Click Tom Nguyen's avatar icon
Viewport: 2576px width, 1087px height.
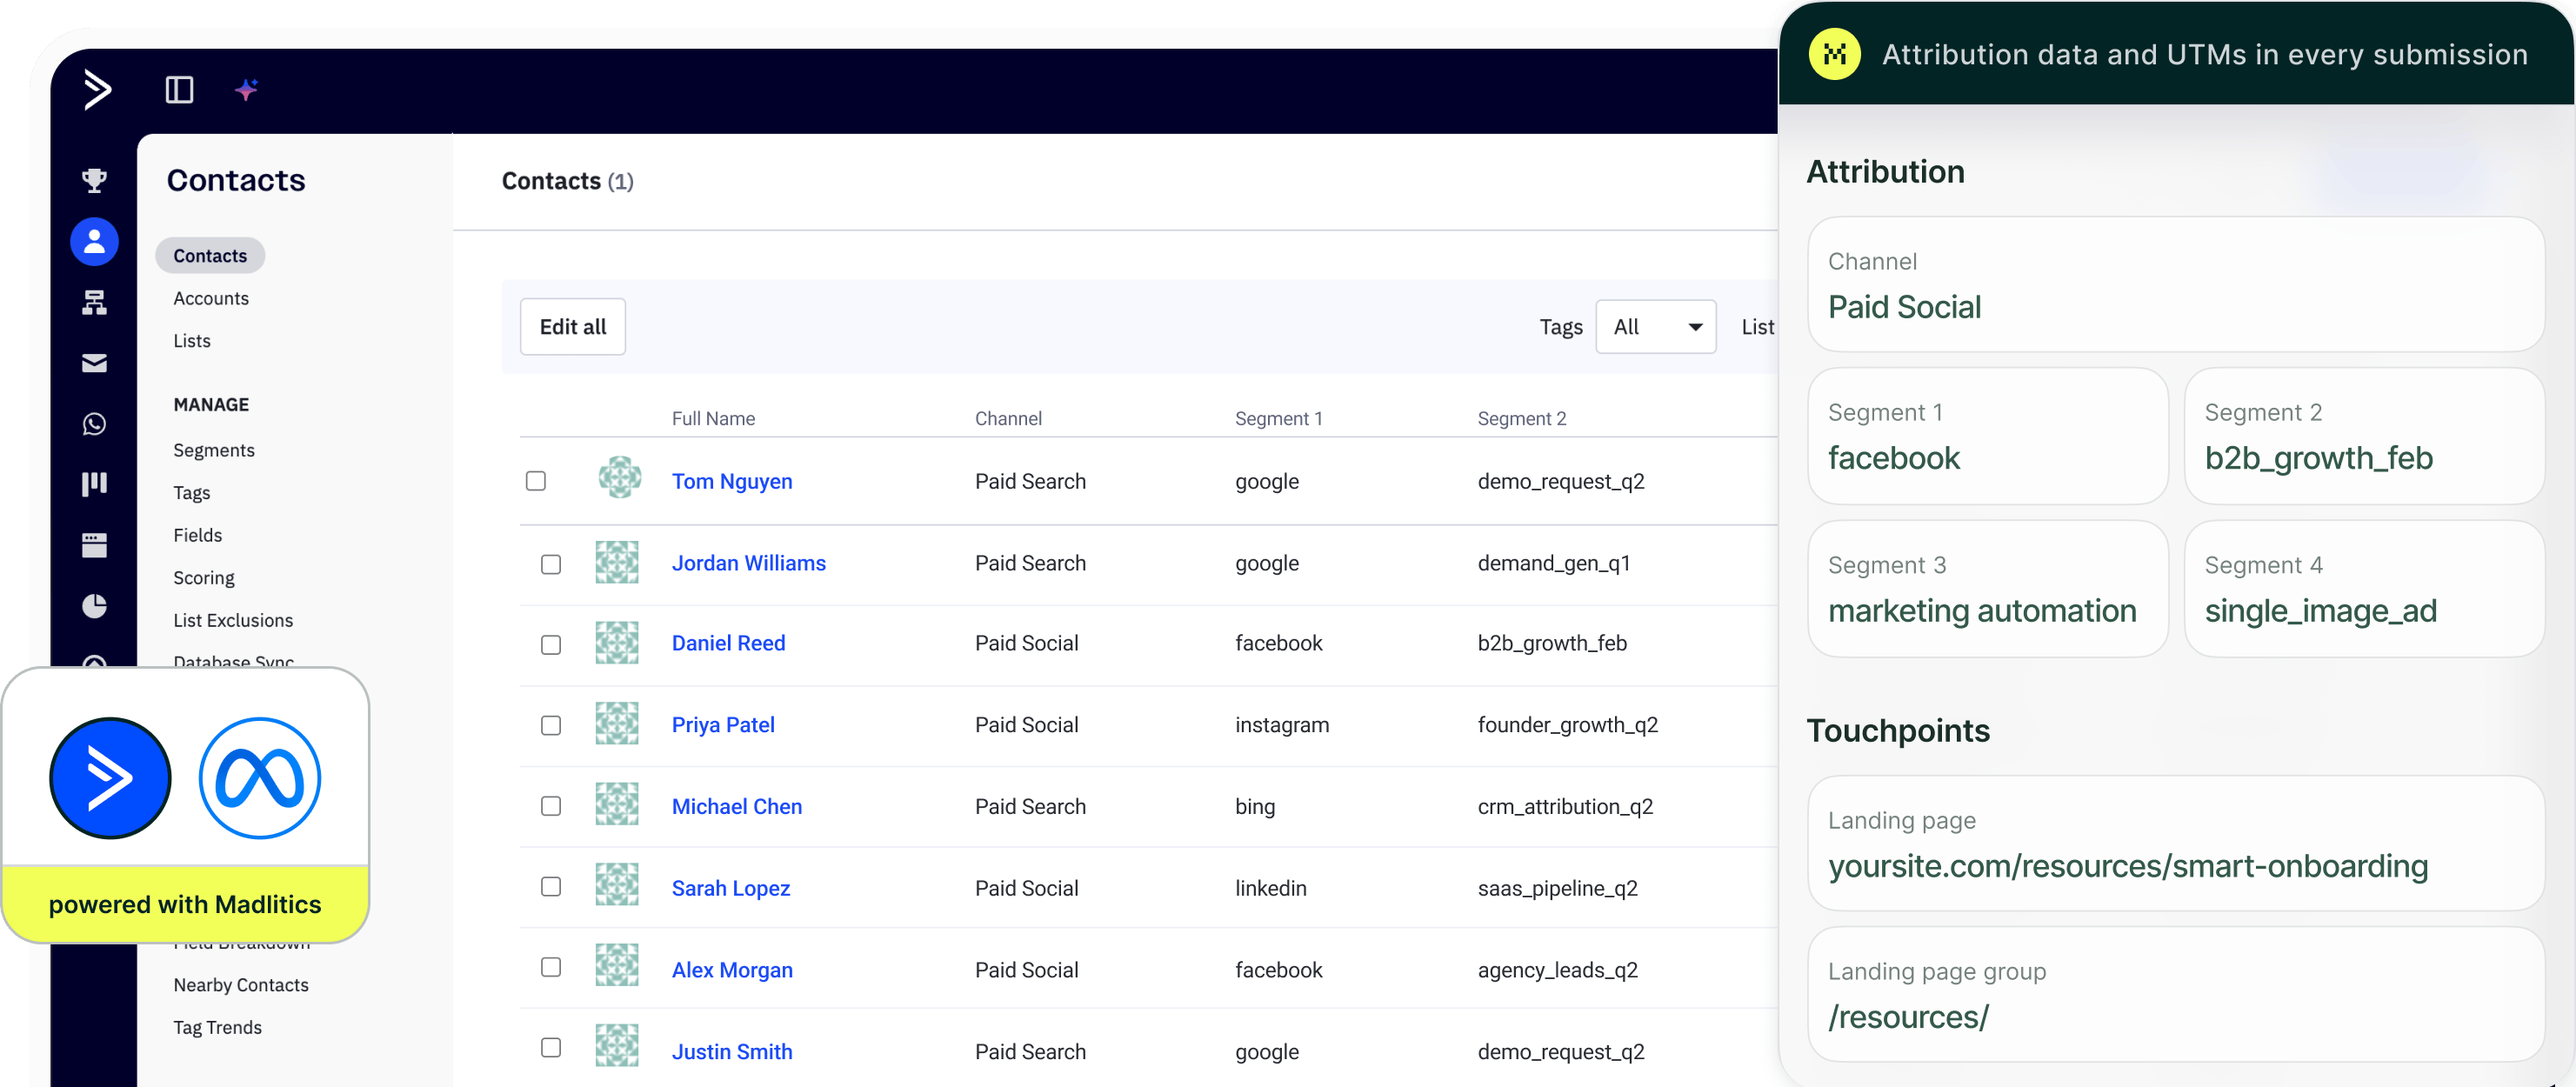620,478
